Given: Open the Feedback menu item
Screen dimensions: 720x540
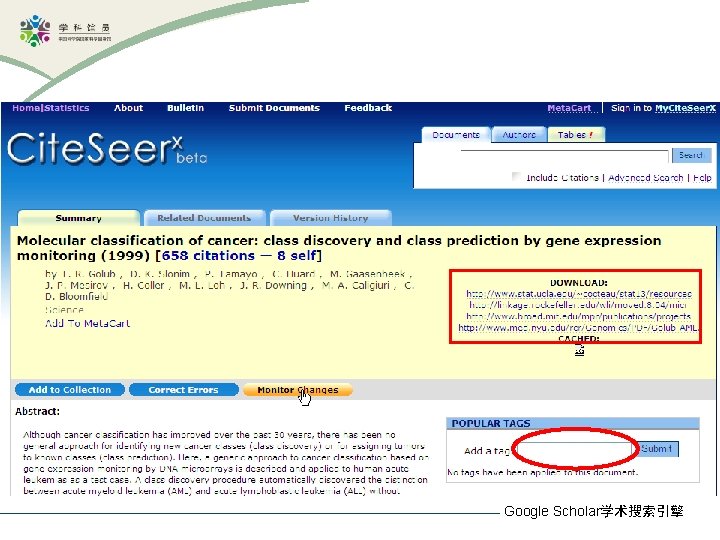Looking at the screenshot, I should coord(368,108).
